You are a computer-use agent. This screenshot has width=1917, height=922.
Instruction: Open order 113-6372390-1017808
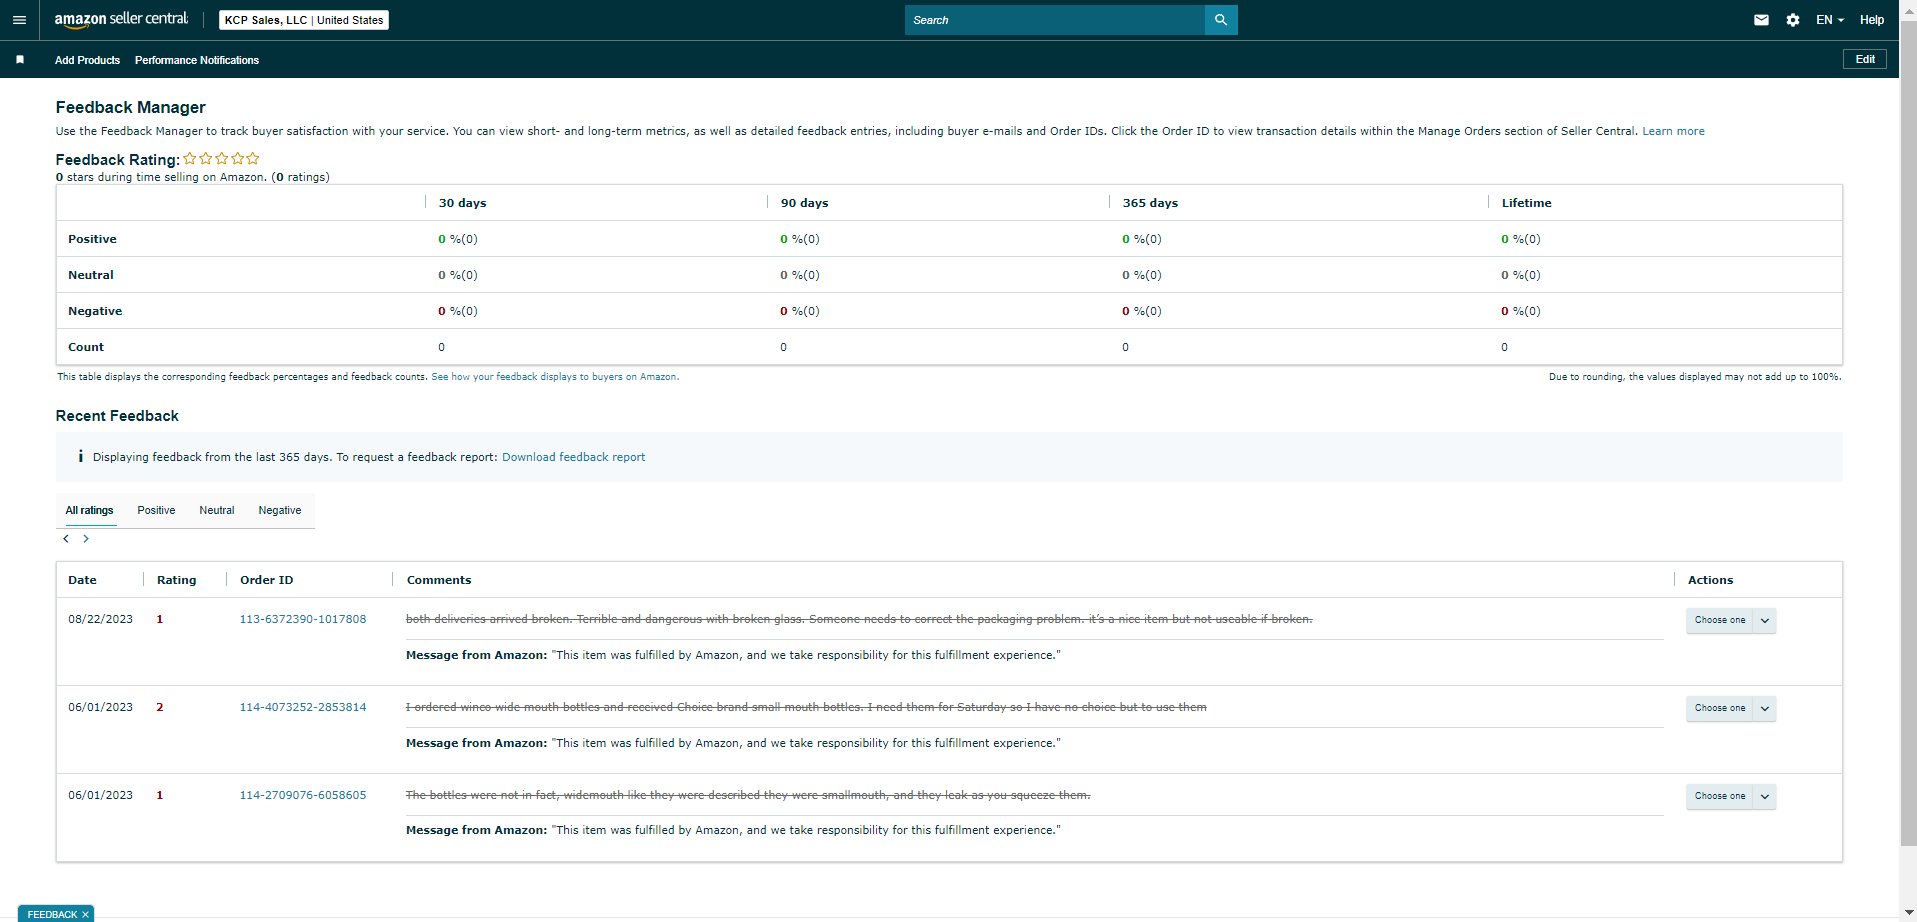(303, 619)
